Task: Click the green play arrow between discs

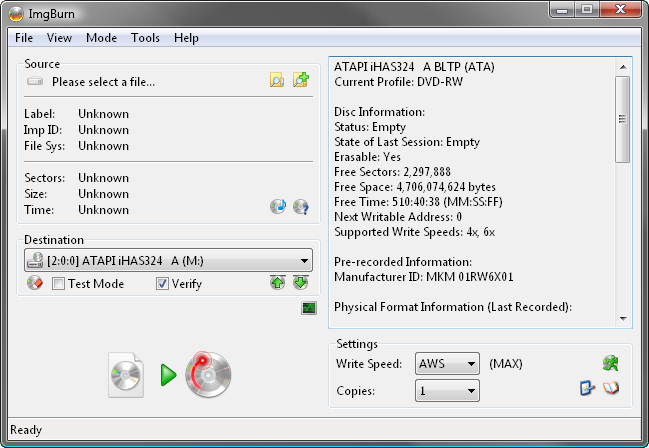Action: point(168,375)
